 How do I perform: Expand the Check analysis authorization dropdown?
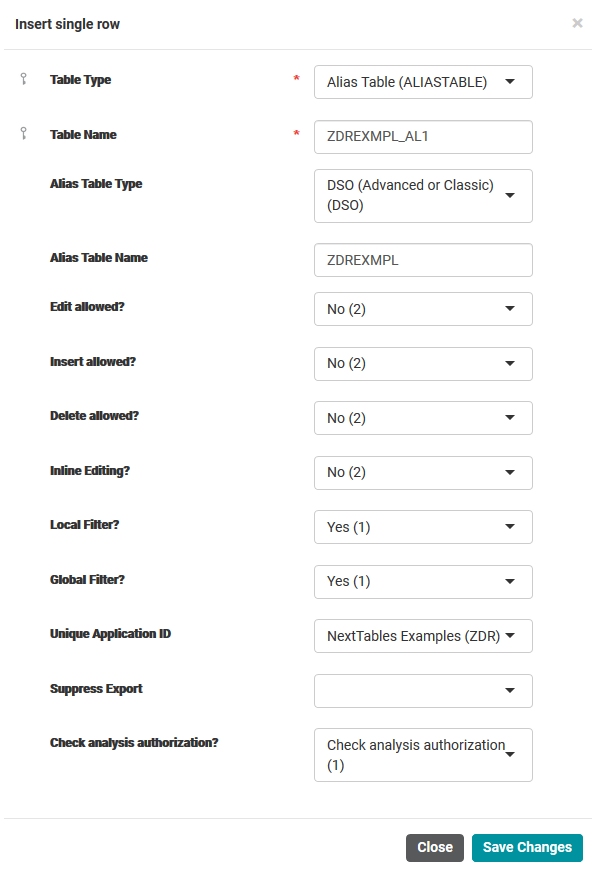click(x=423, y=755)
